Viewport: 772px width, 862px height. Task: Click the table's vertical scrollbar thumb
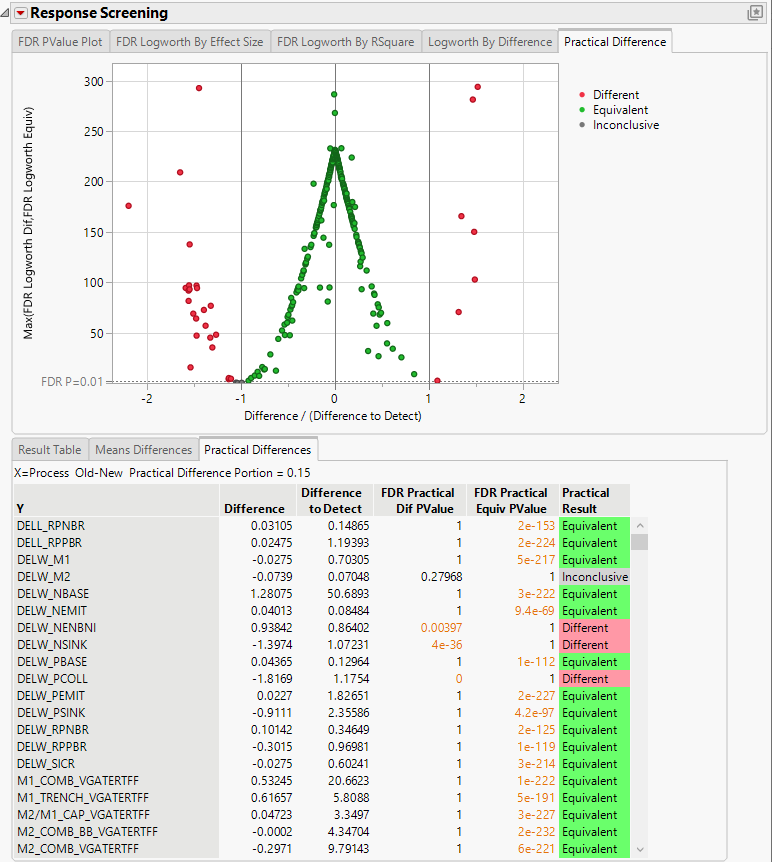pyautogui.click(x=640, y=542)
